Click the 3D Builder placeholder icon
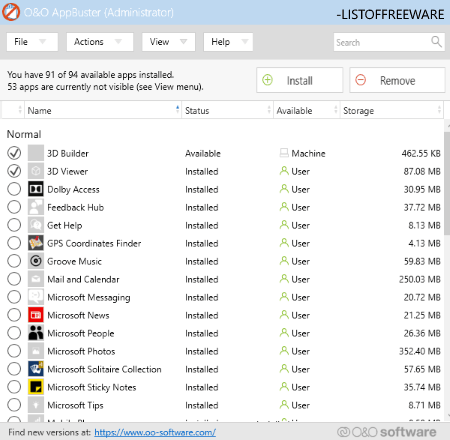 tap(36, 153)
